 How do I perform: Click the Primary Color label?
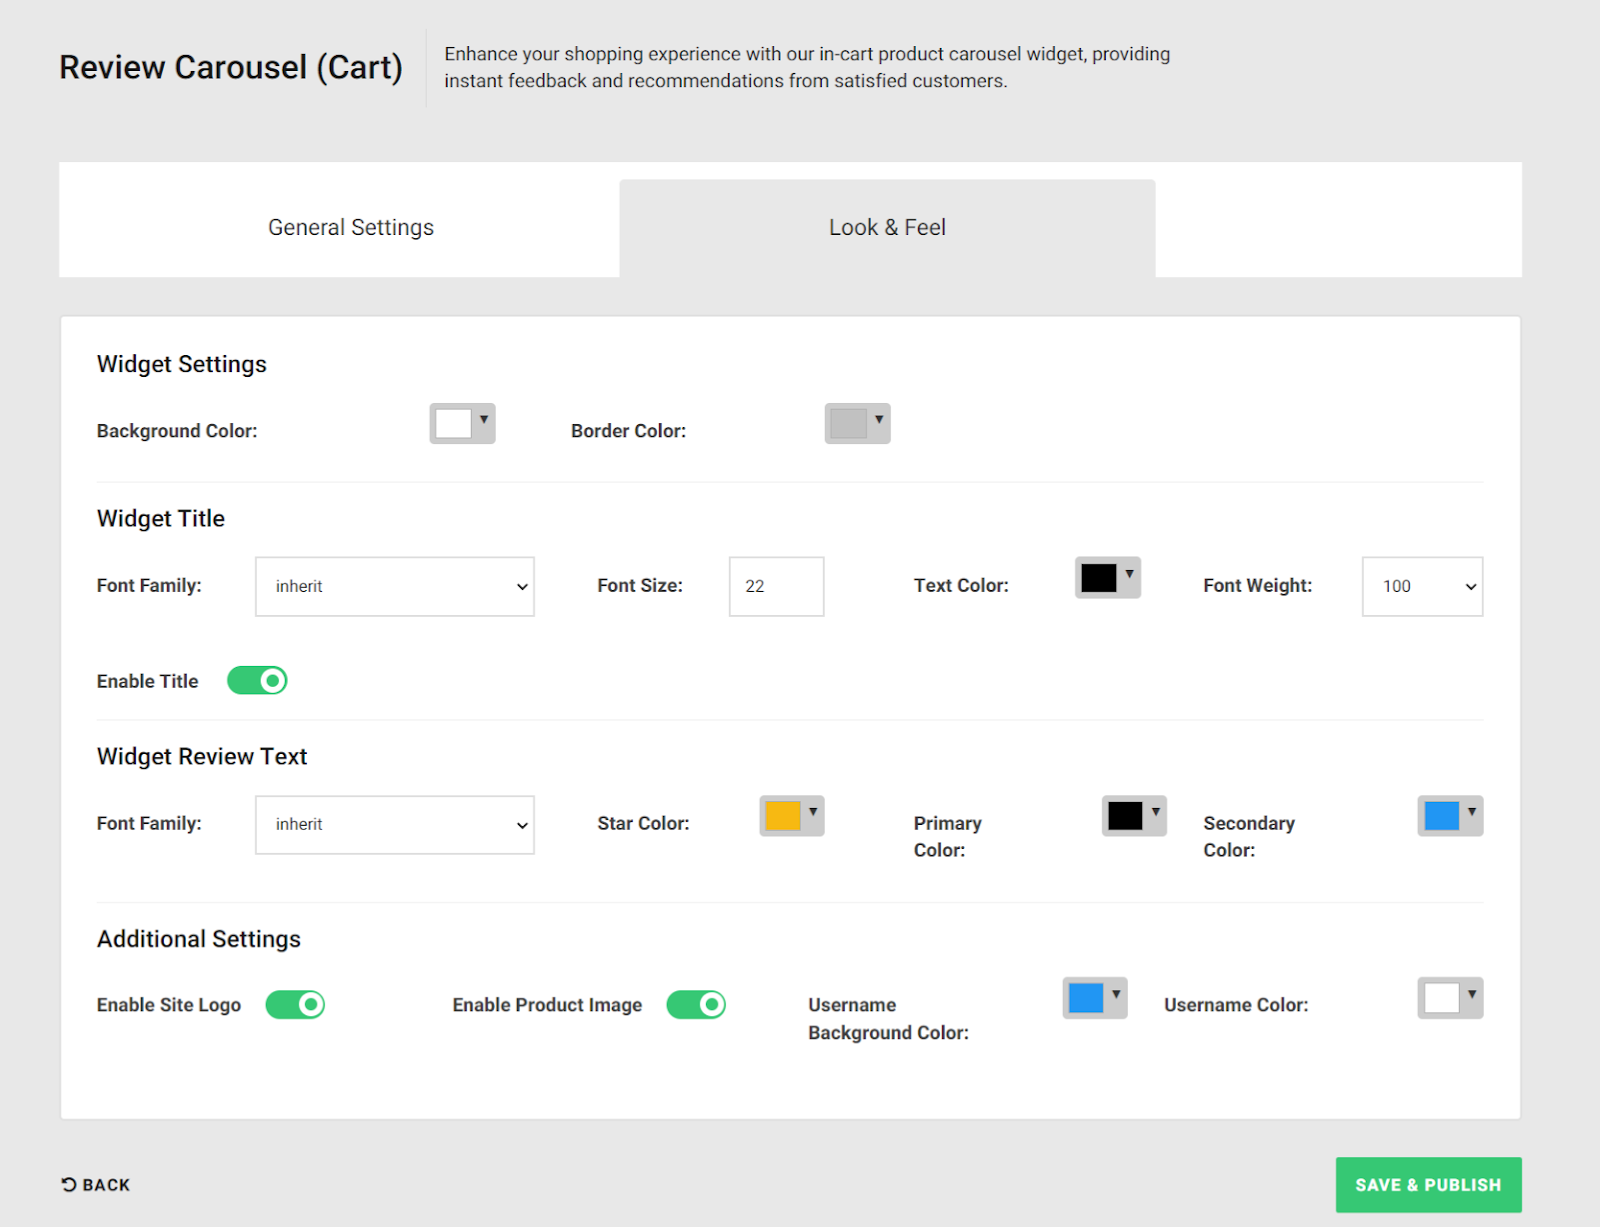947,837
